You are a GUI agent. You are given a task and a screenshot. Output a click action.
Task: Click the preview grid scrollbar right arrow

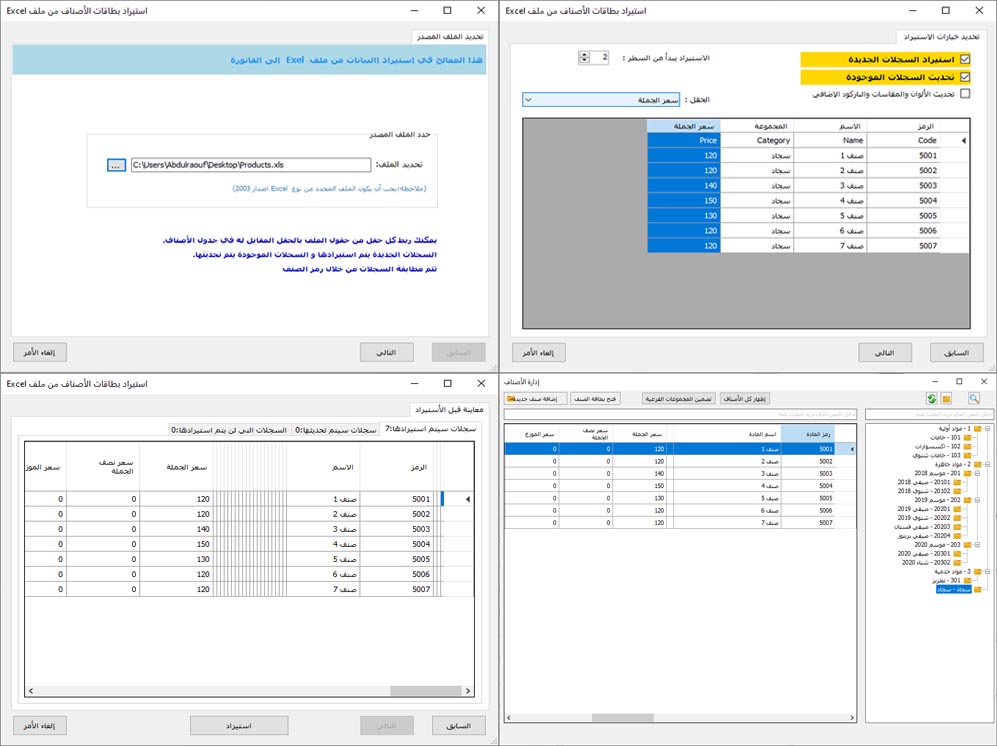[x=468, y=691]
